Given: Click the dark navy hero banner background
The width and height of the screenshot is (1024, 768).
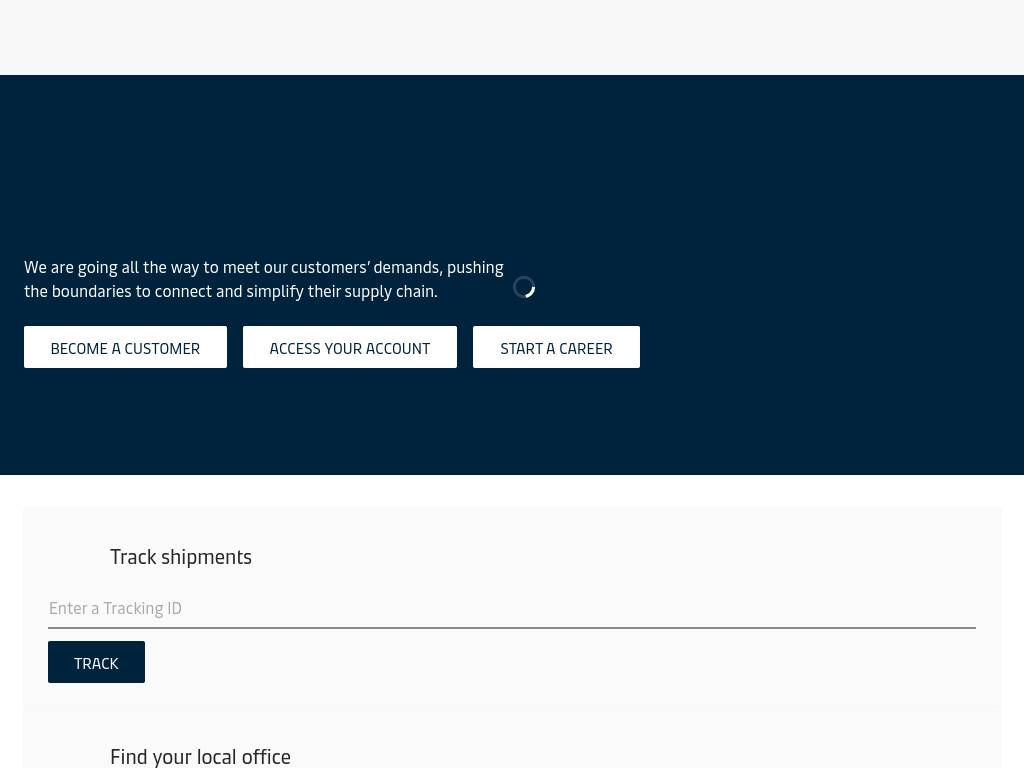Looking at the screenshot, I should tap(800, 200).
